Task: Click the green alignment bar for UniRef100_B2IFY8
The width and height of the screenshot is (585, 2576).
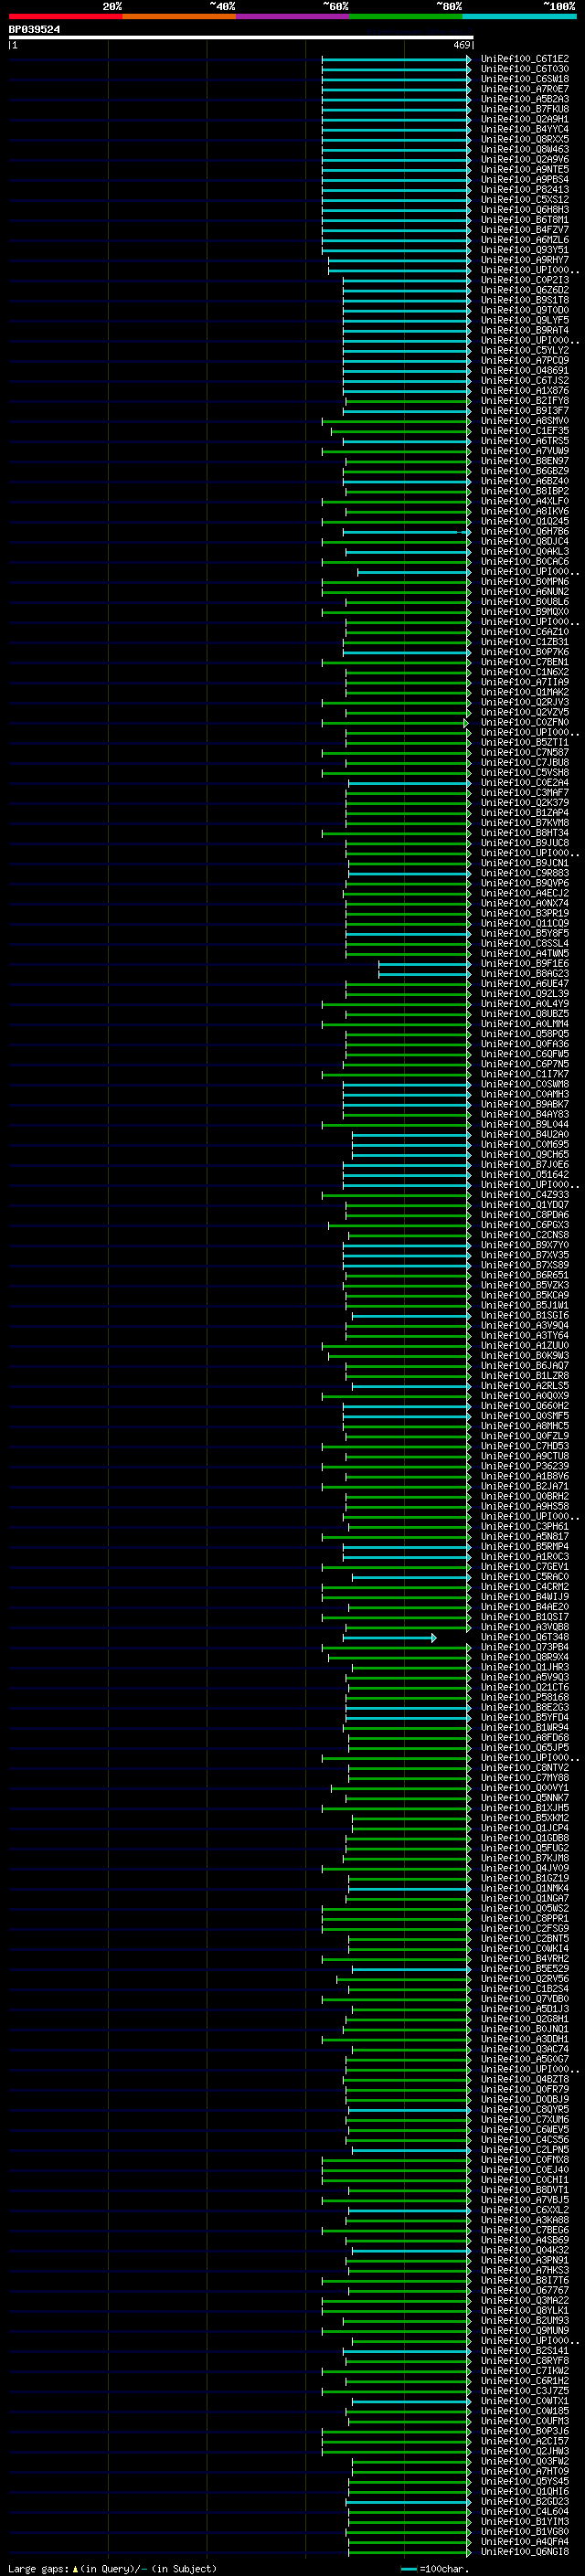Action: click(407, 401)
